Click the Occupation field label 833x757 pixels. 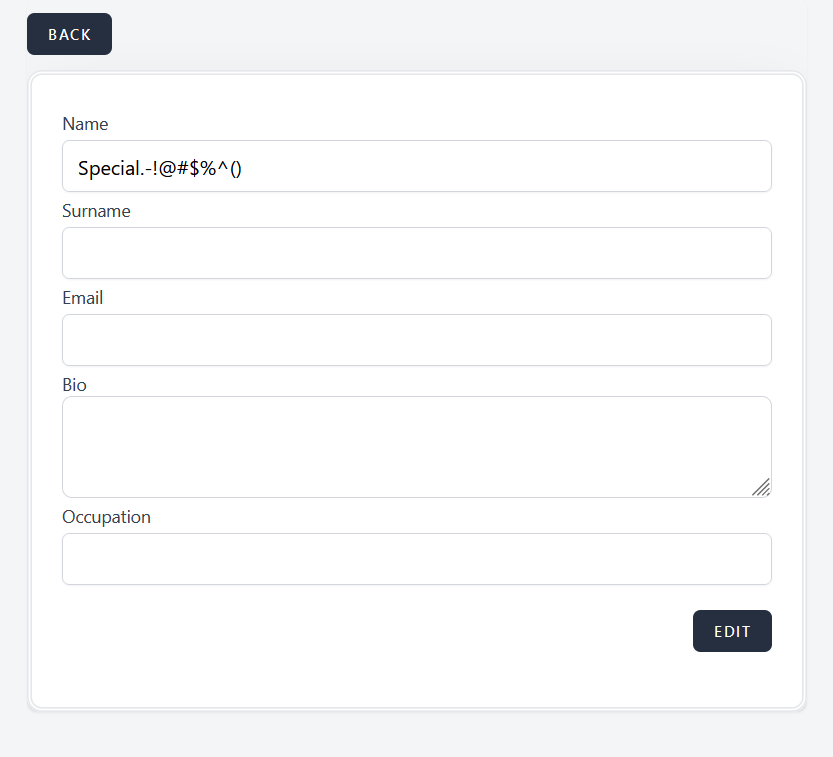click(106, 517)
